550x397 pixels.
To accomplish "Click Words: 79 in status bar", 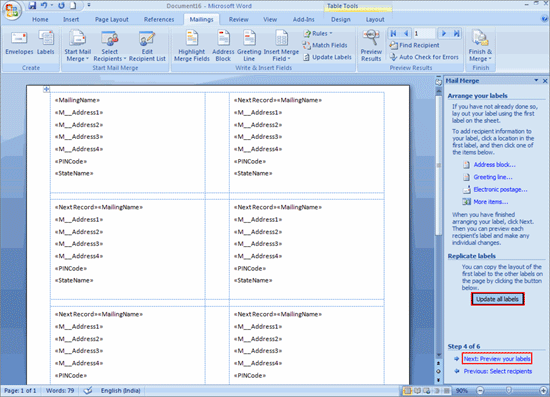I will coord(60,390).
